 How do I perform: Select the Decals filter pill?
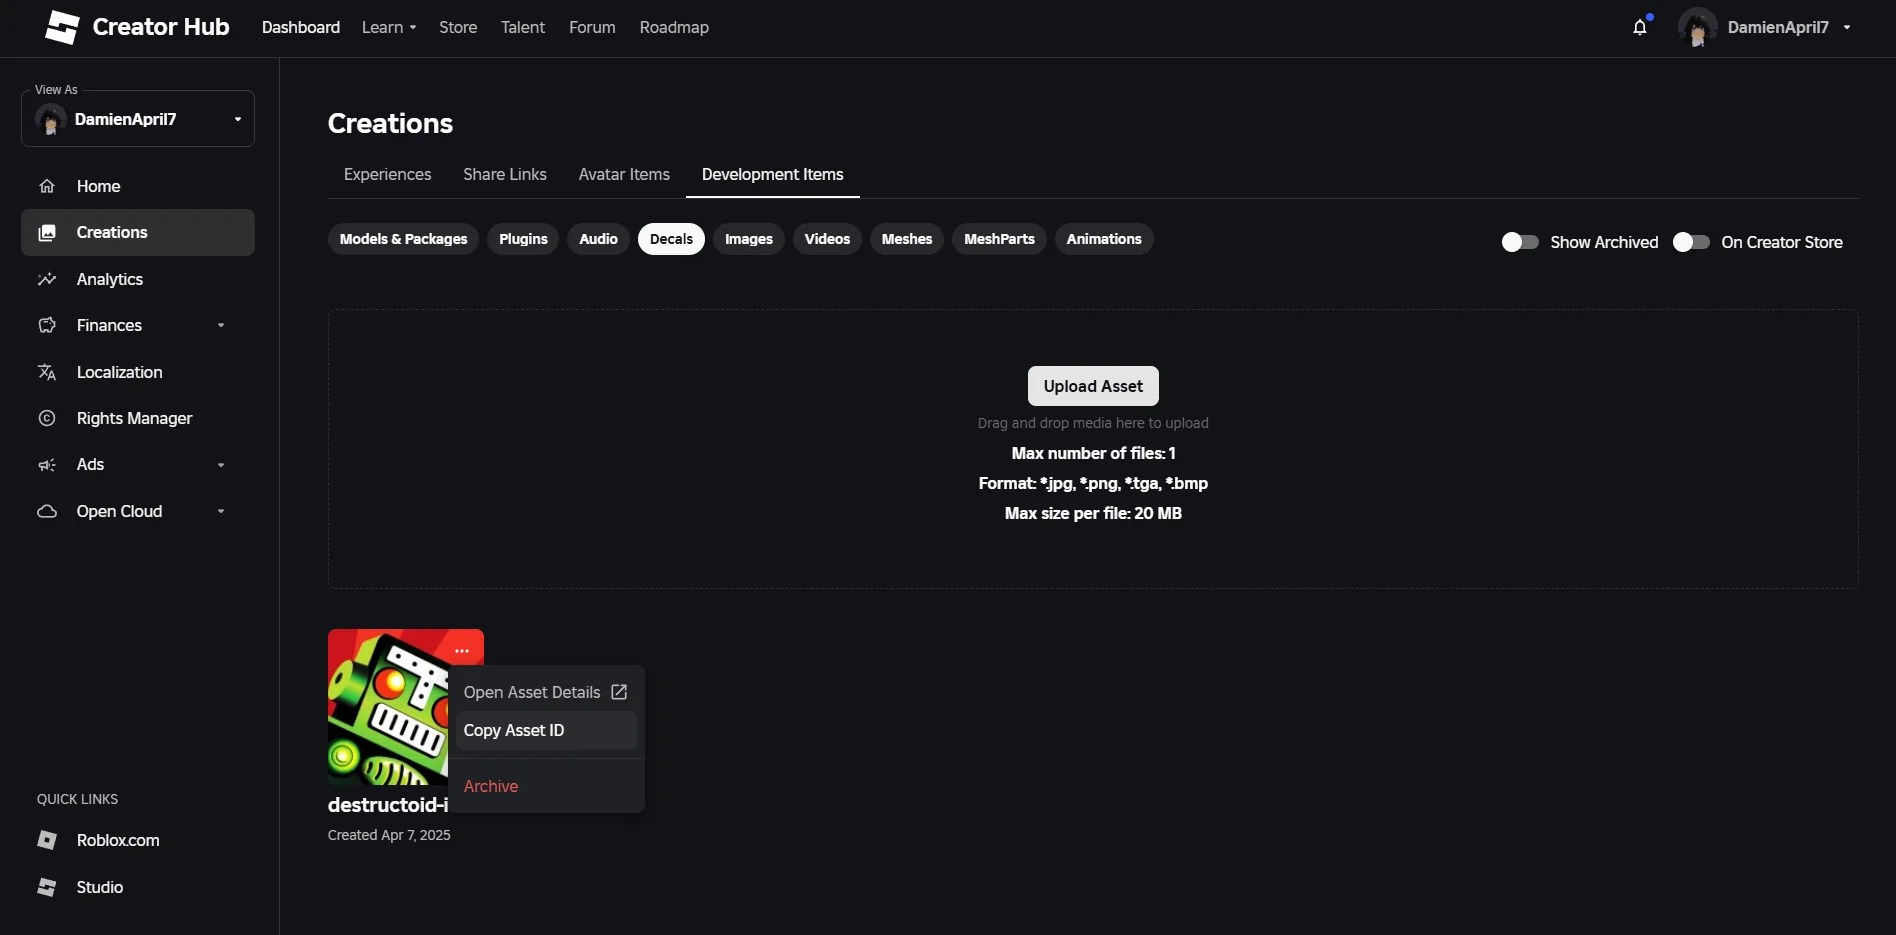(670, 239)
